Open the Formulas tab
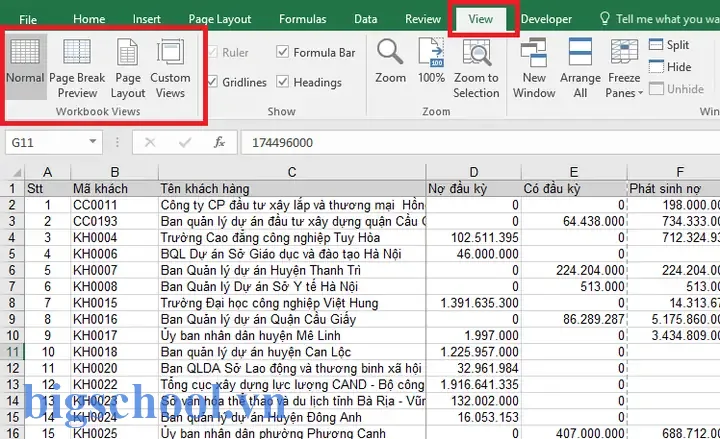This screenshot has height=439, width=720. coord(302,19)
